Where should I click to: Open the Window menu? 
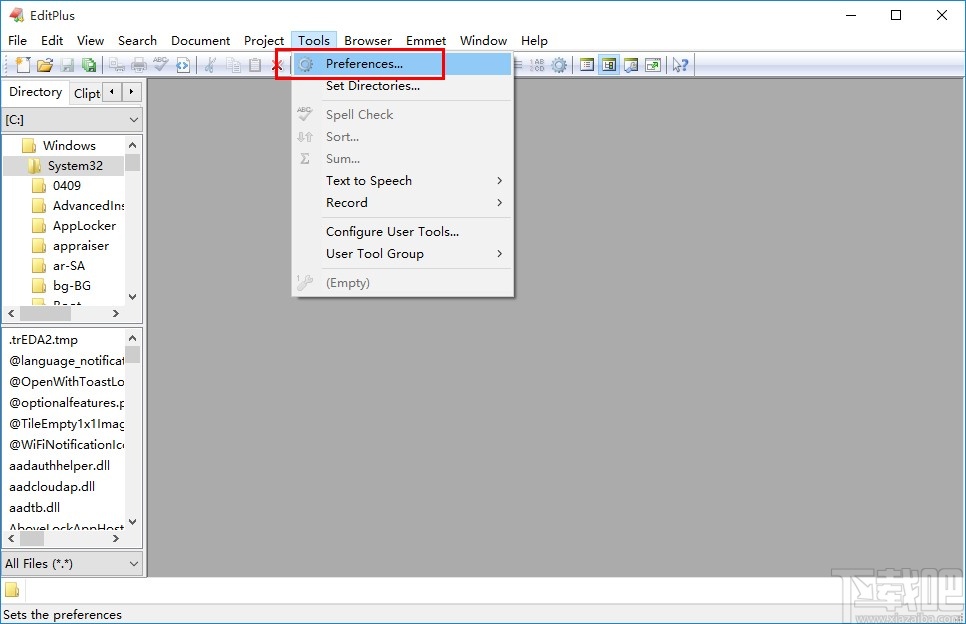coord(484,41)
